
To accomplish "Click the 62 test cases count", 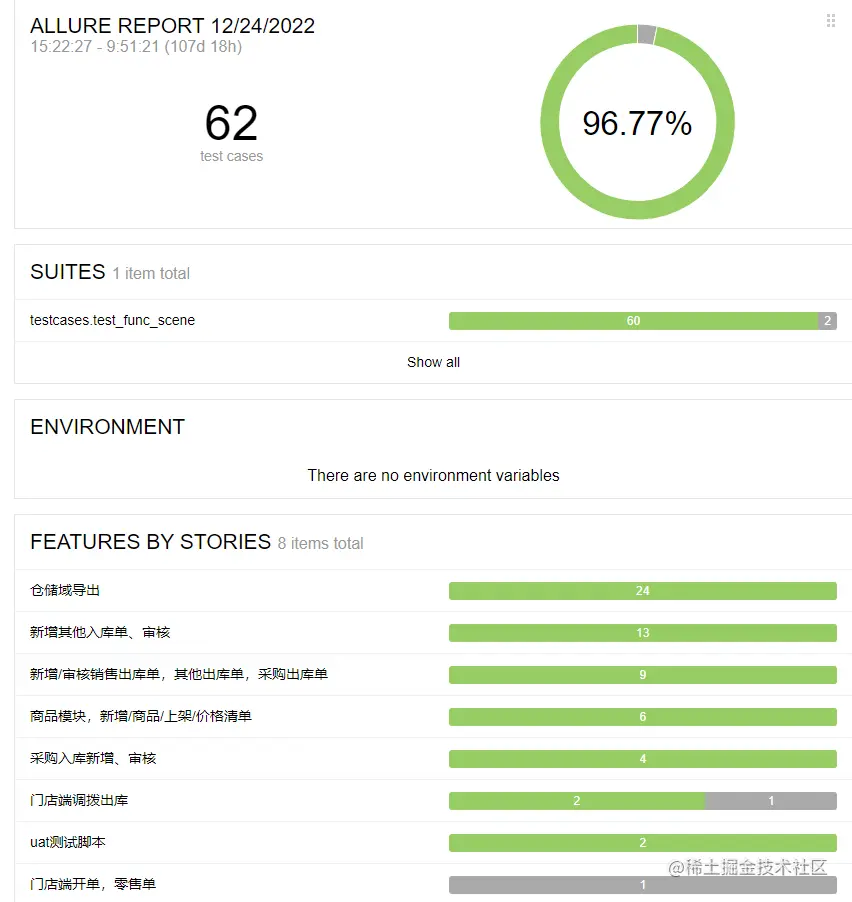I will click(x=231, y=123).
